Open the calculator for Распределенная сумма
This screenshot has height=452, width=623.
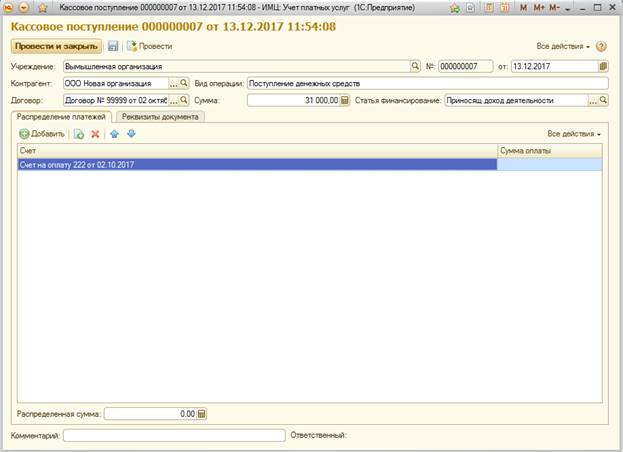201,413
